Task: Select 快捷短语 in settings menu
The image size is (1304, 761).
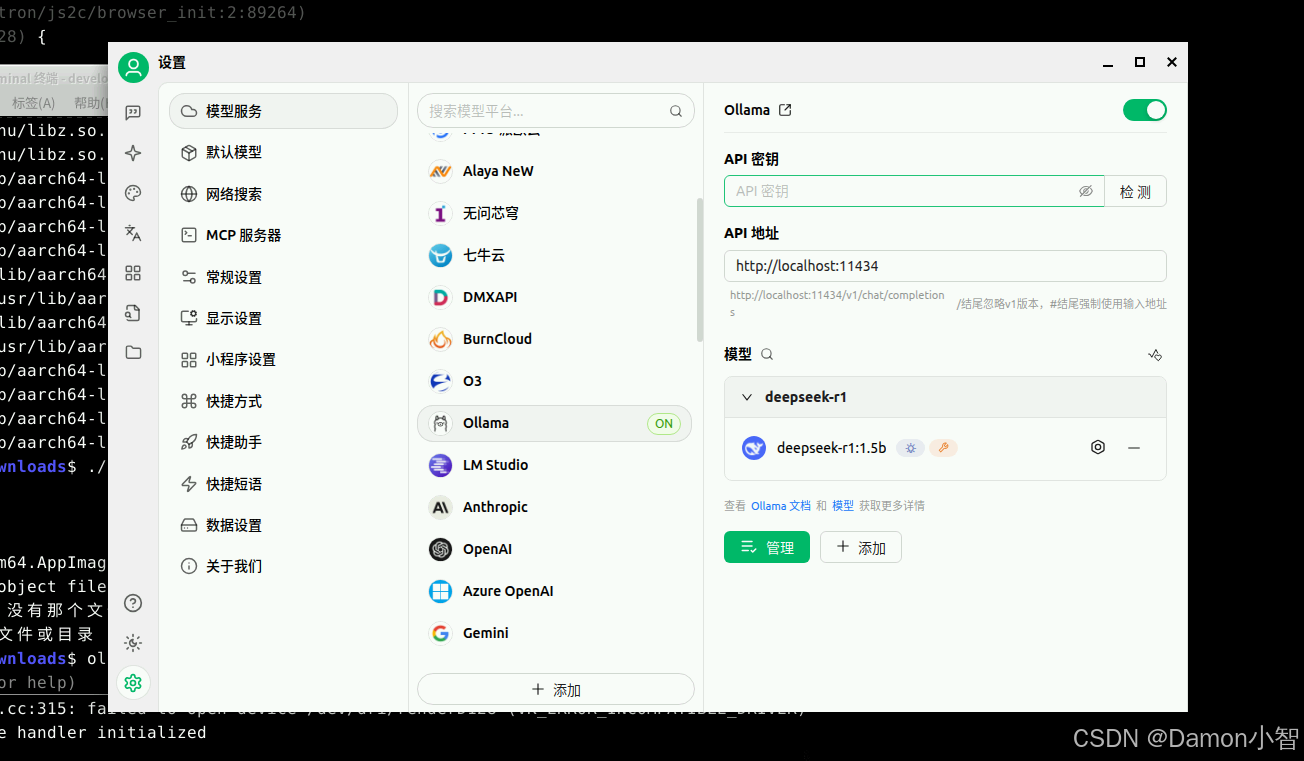Action: tap(283, 484)
